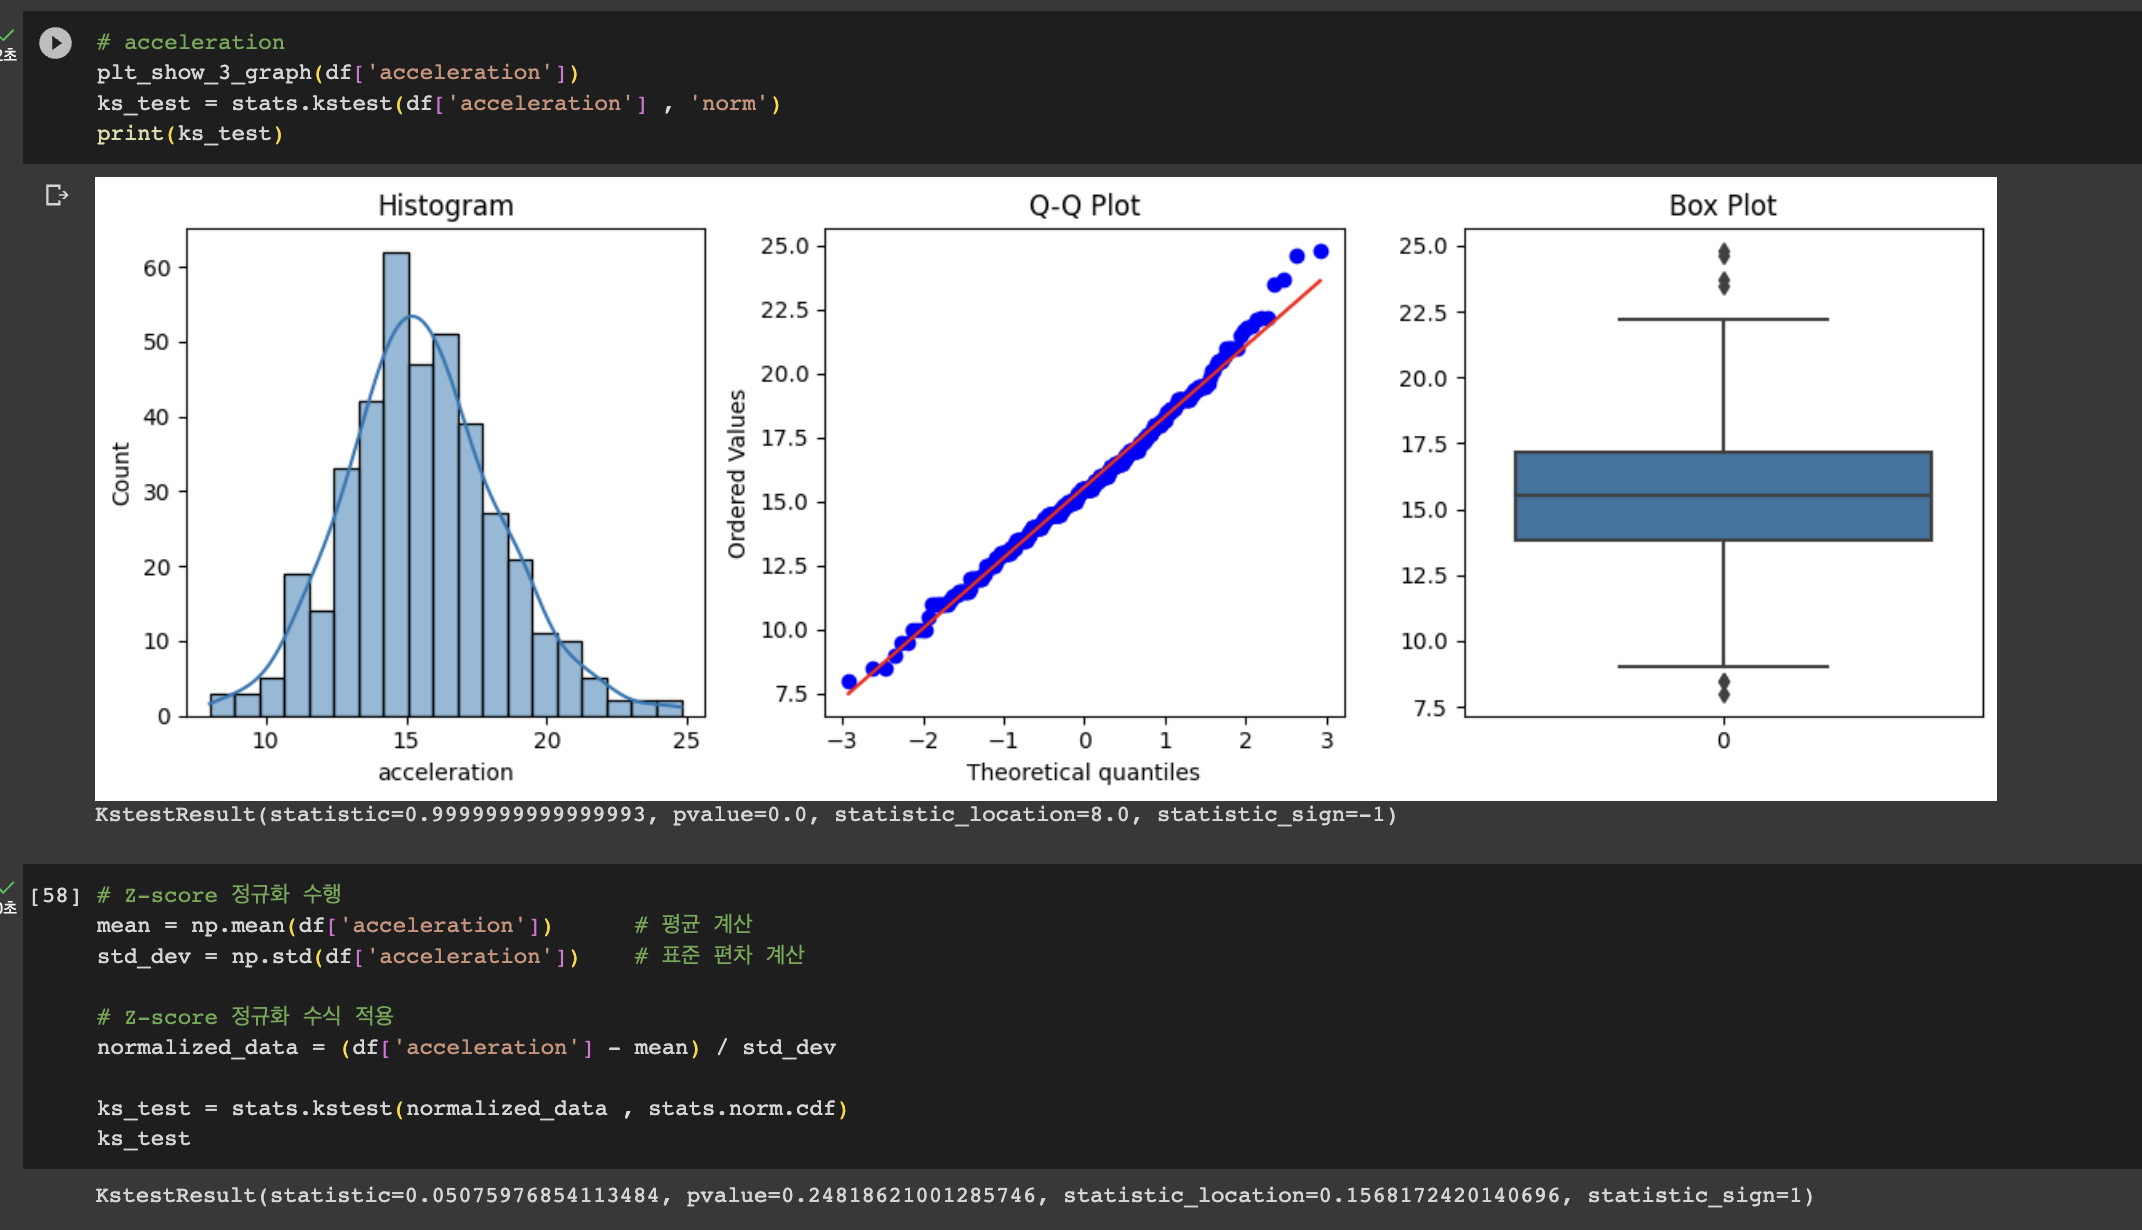Click the 'Theoretical quantiles' axis label
Screen dimensions: 2142x1230
pos(1082,772)
